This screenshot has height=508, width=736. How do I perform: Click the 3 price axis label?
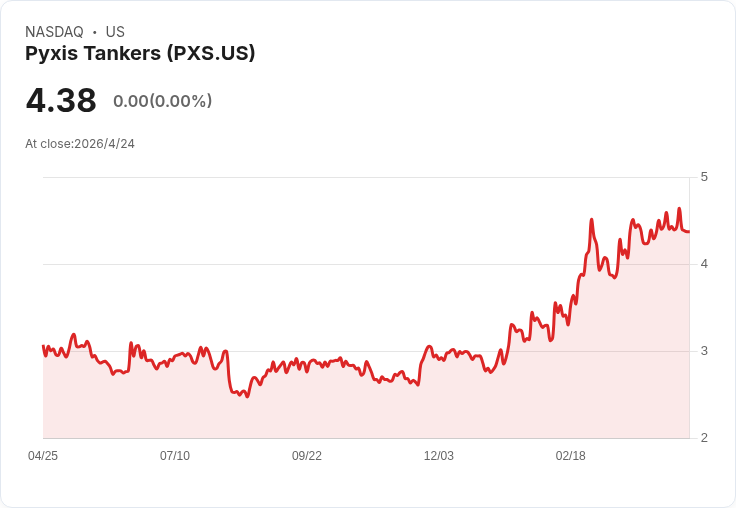click(x=704, y=351)
